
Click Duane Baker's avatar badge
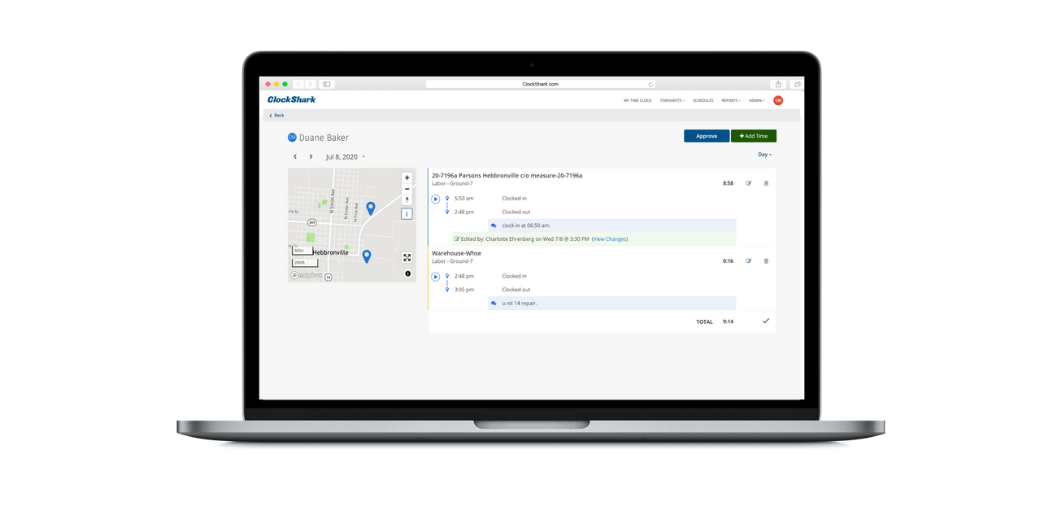point(292,137)
